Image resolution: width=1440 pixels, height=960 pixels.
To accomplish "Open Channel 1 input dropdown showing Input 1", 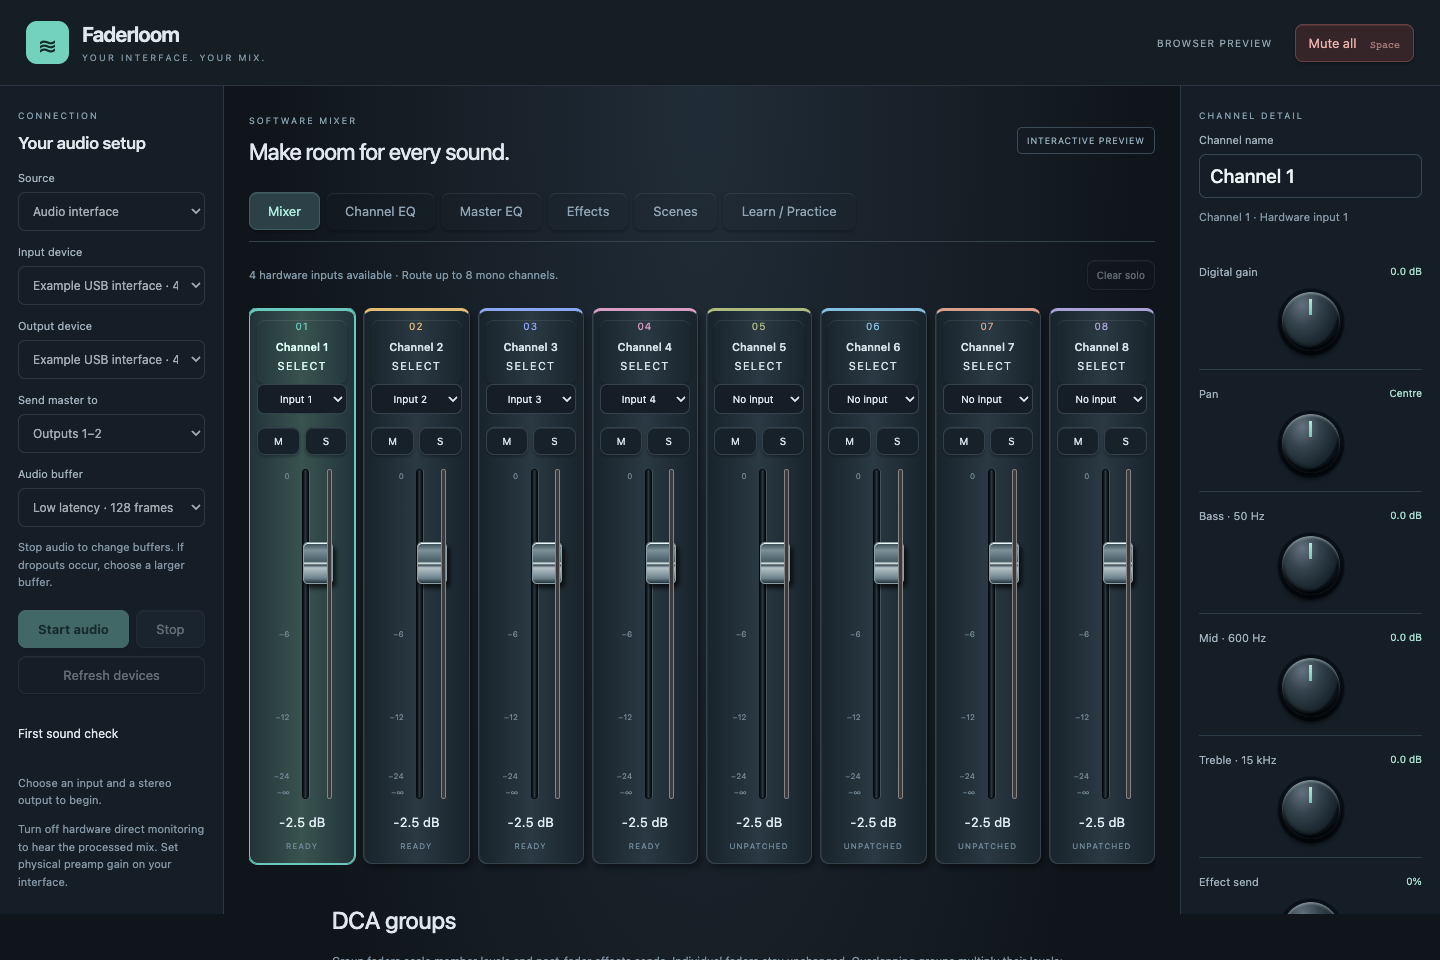I will (302, 399).
